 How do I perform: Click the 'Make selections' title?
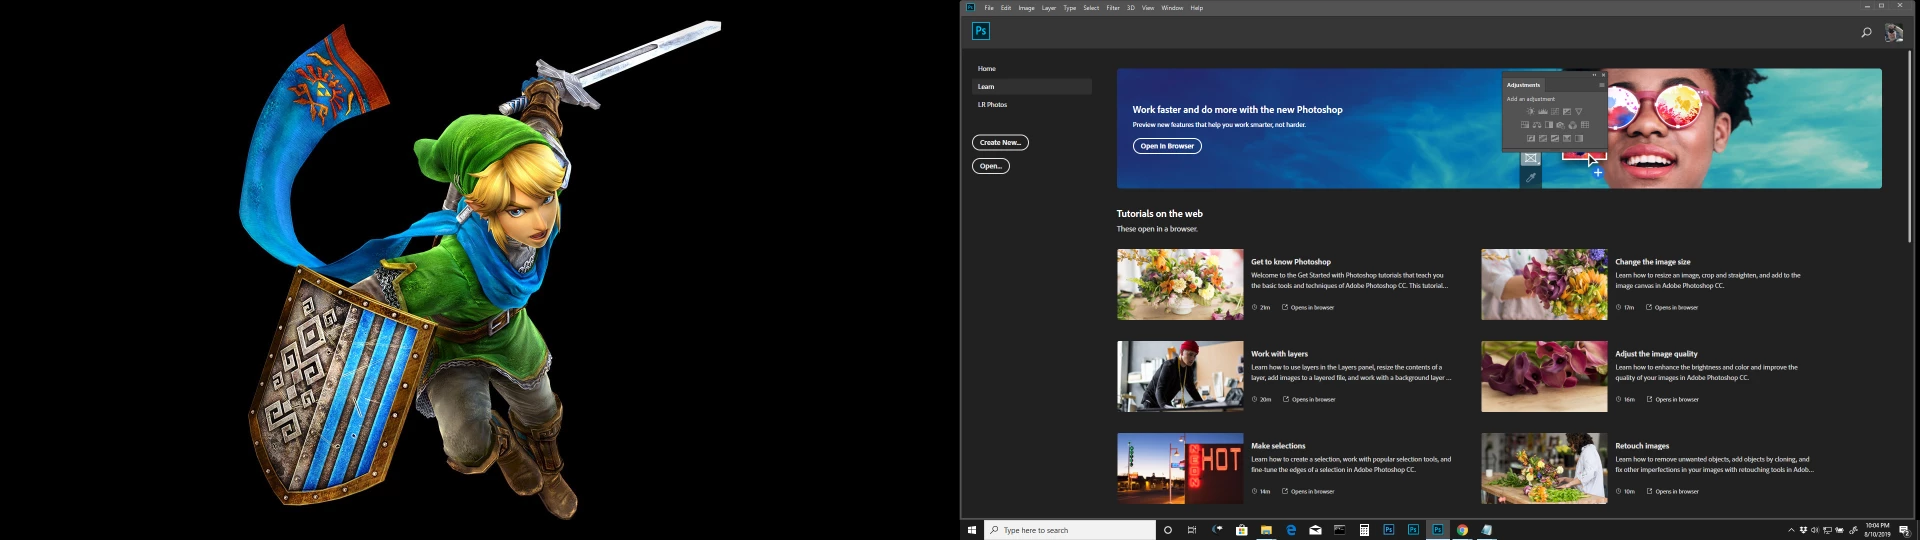pyautogui.click(x=1278, y=446)
